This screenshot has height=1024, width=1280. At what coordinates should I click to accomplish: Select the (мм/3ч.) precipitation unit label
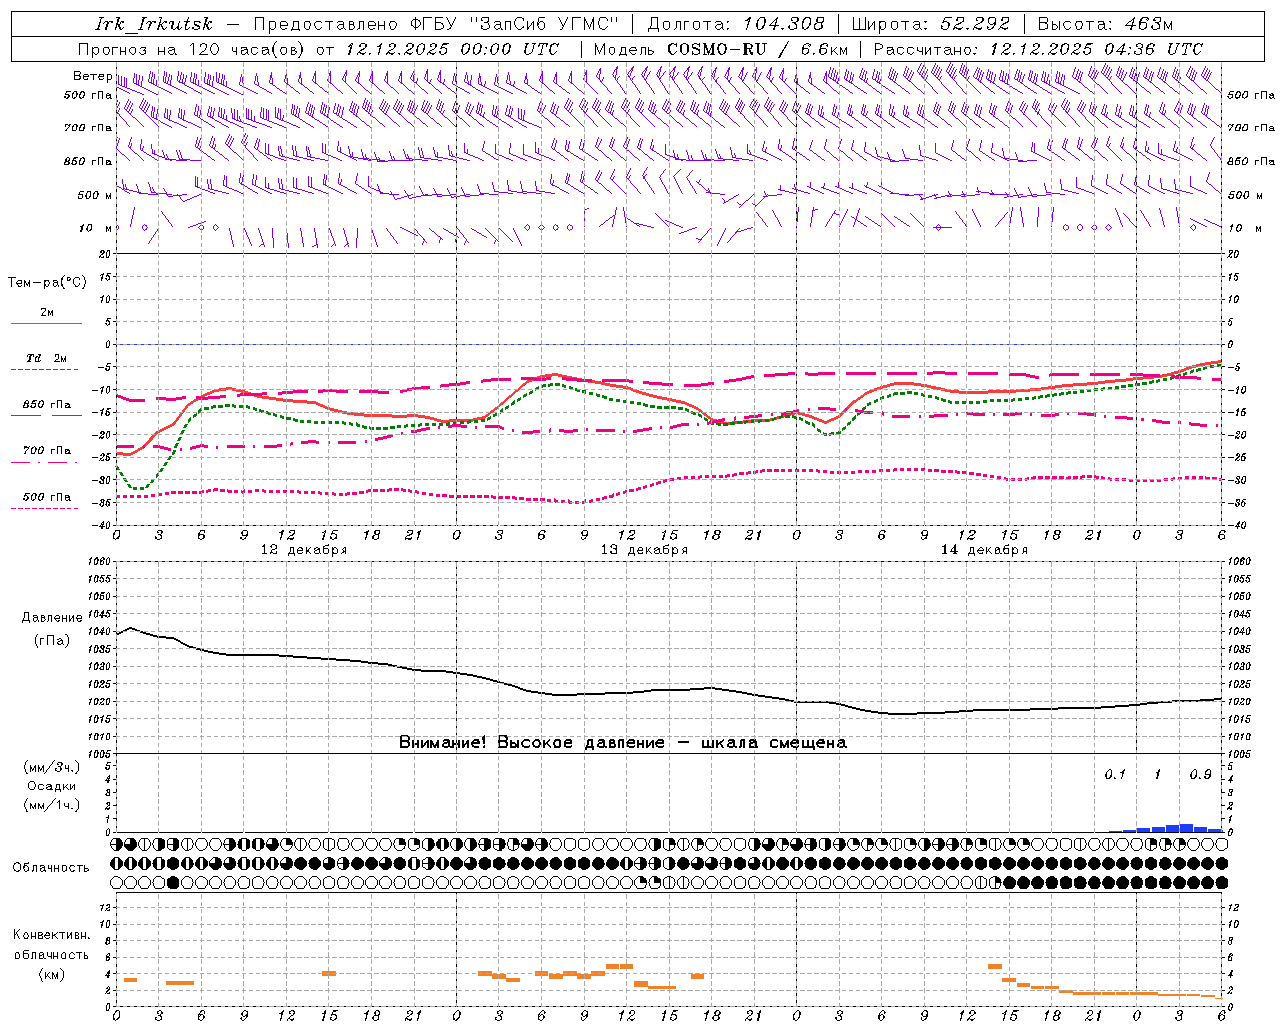click(51, 768)
